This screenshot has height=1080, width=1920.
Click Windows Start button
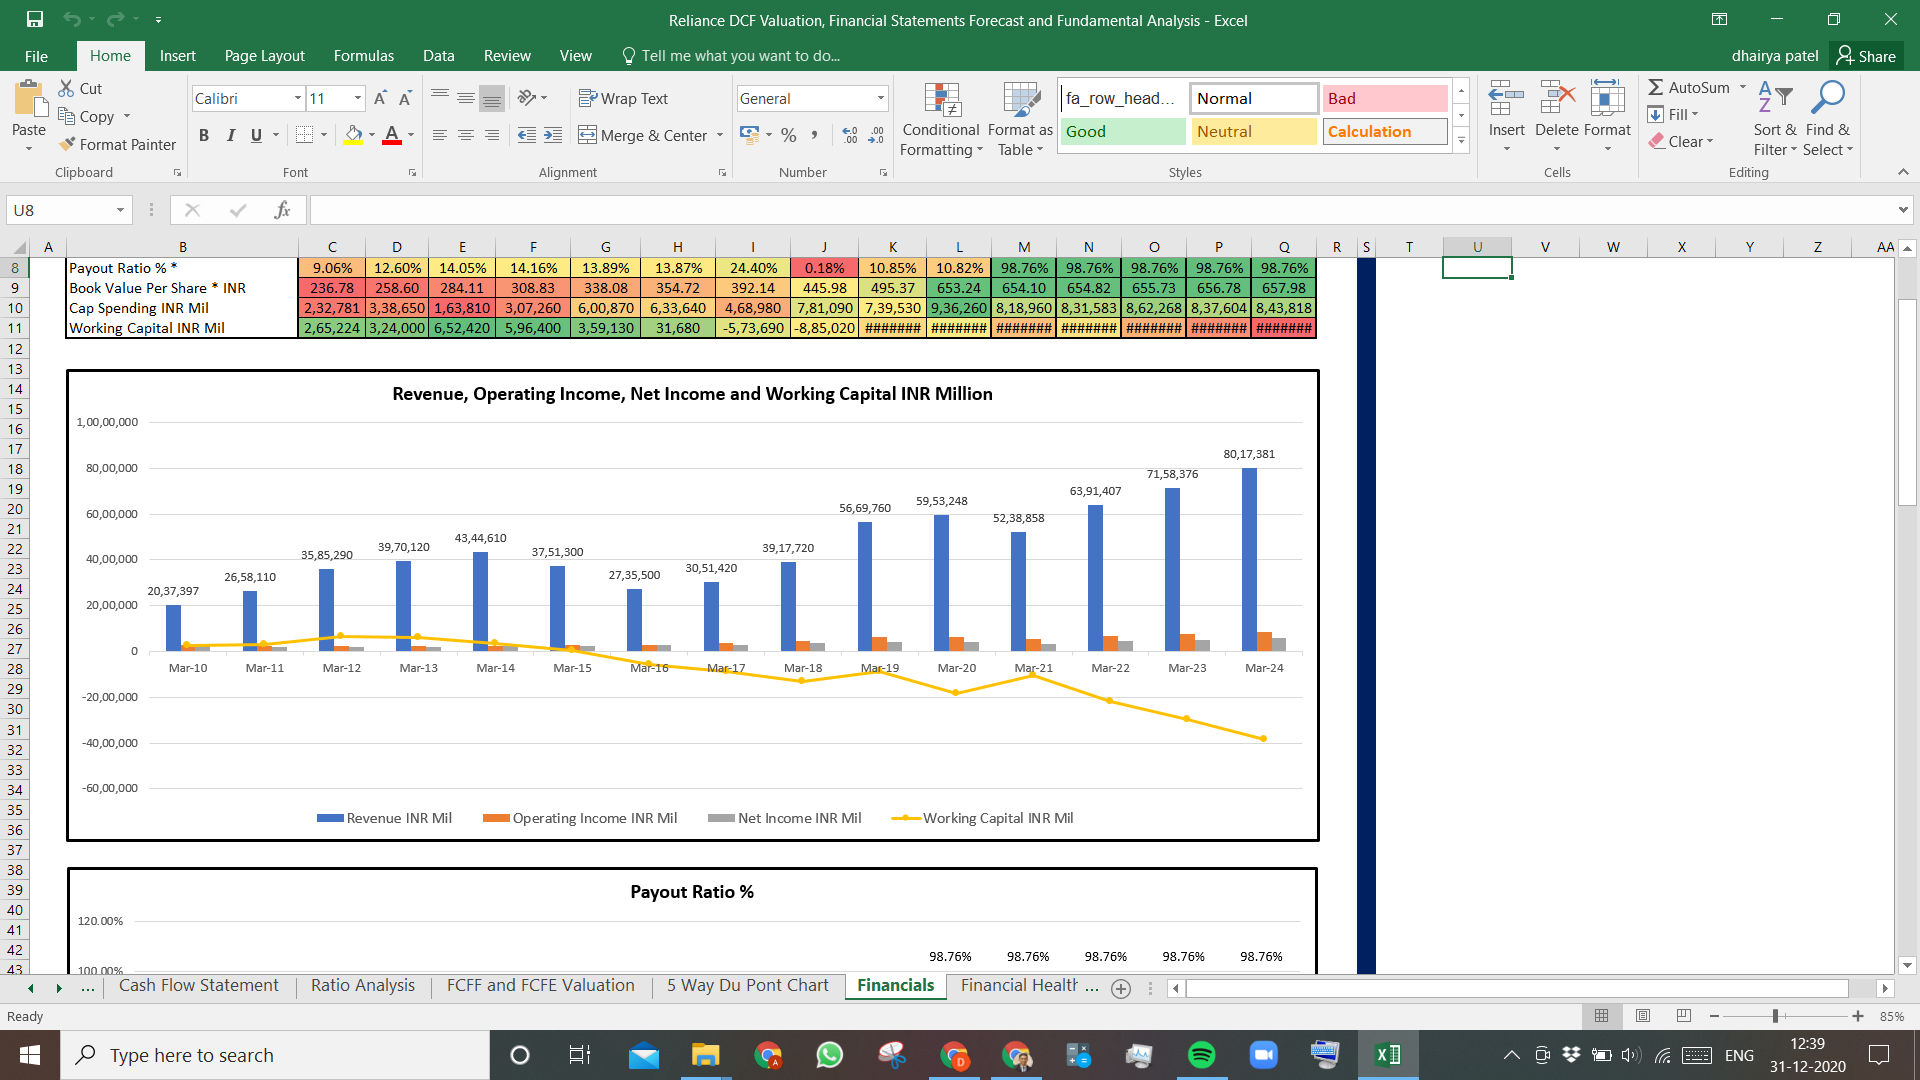tap(30, 1055)
